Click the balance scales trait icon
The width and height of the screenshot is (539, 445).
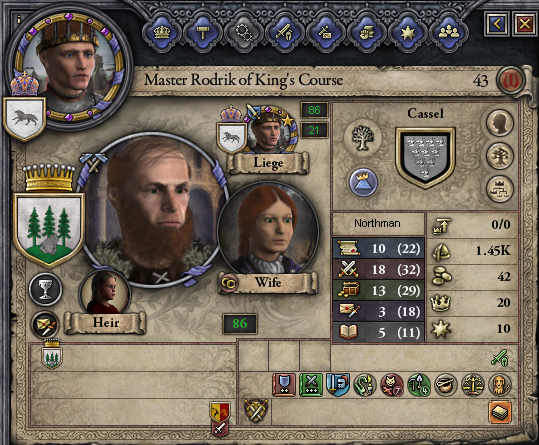pyautogui.click(x=473, y=385)
